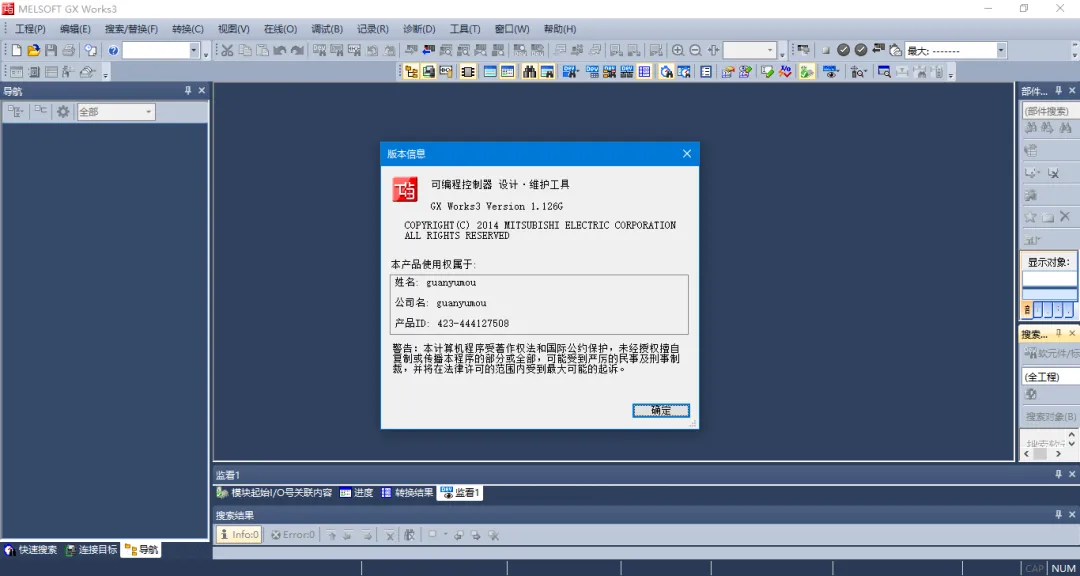Open the 工具(T) menu
This screenshot has height=576, width=1080.
pos(465,29)
